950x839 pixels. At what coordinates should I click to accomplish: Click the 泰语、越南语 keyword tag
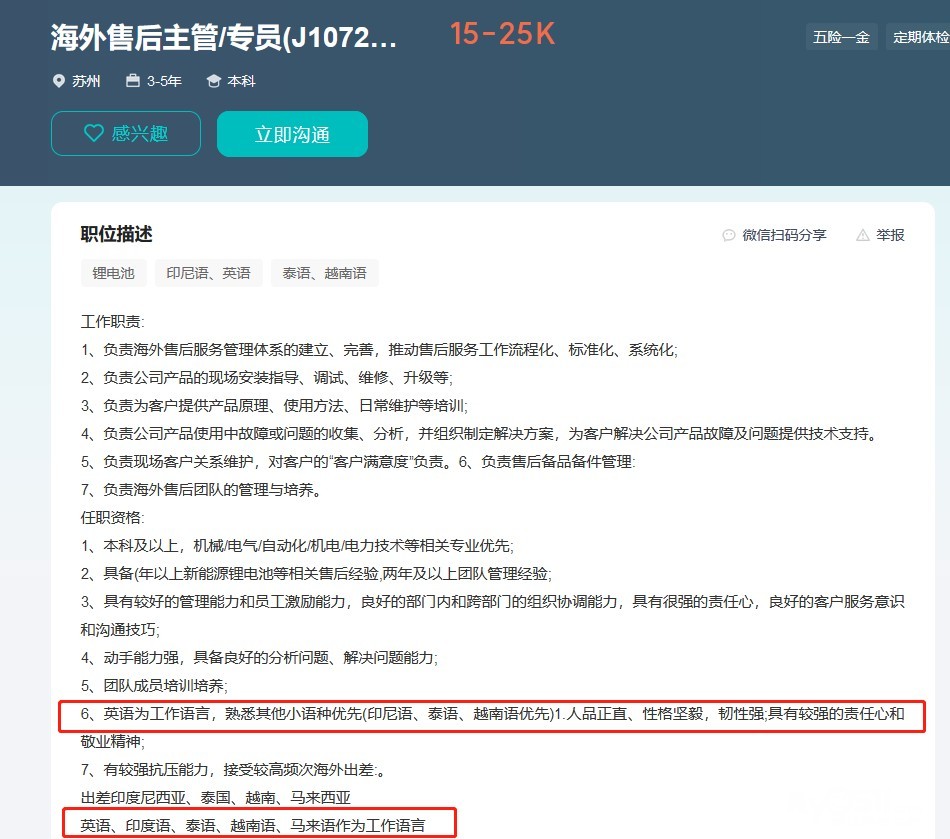(x=324, y=273)
